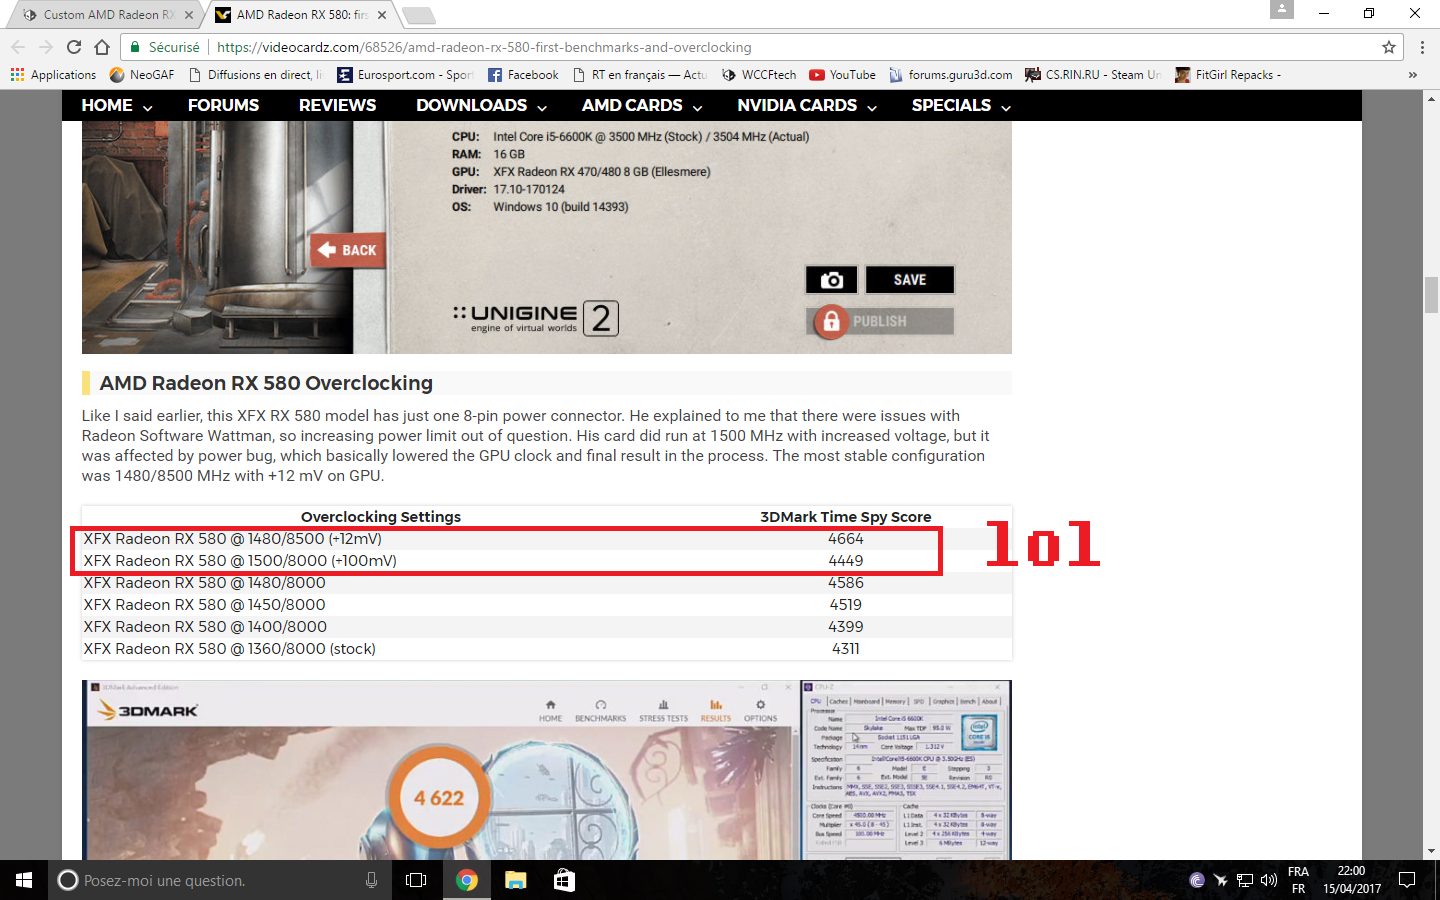Viewport: 1440px width, 900px height.
Task: Open the browser home page
Action: click(102, 47)
